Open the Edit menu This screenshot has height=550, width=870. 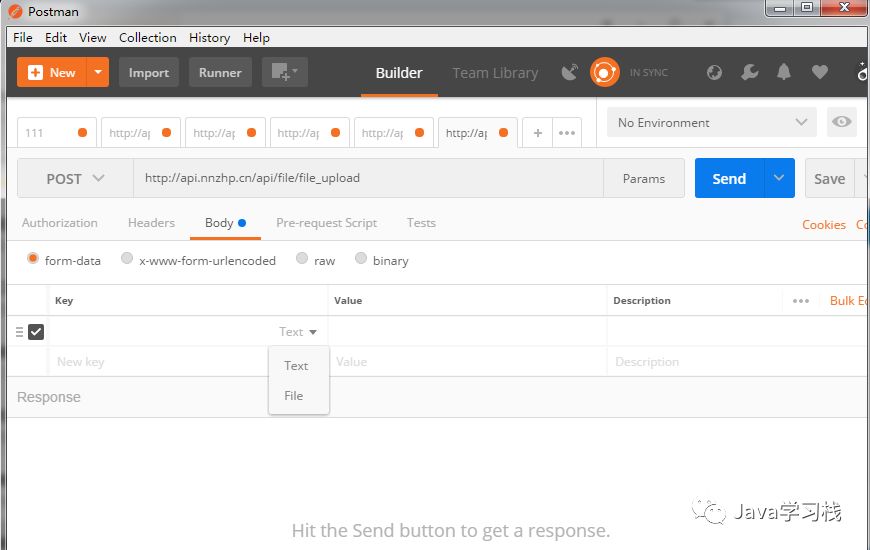(56, 38)
